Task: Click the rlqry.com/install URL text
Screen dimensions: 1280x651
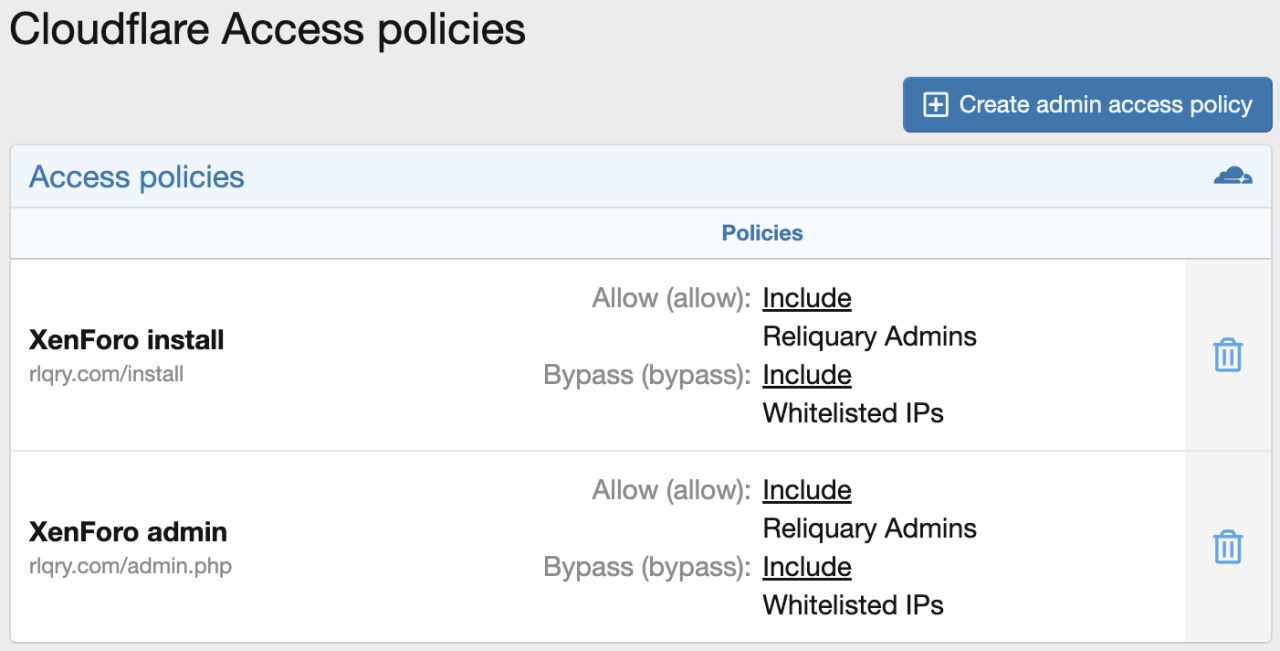Action: (107, 375)
